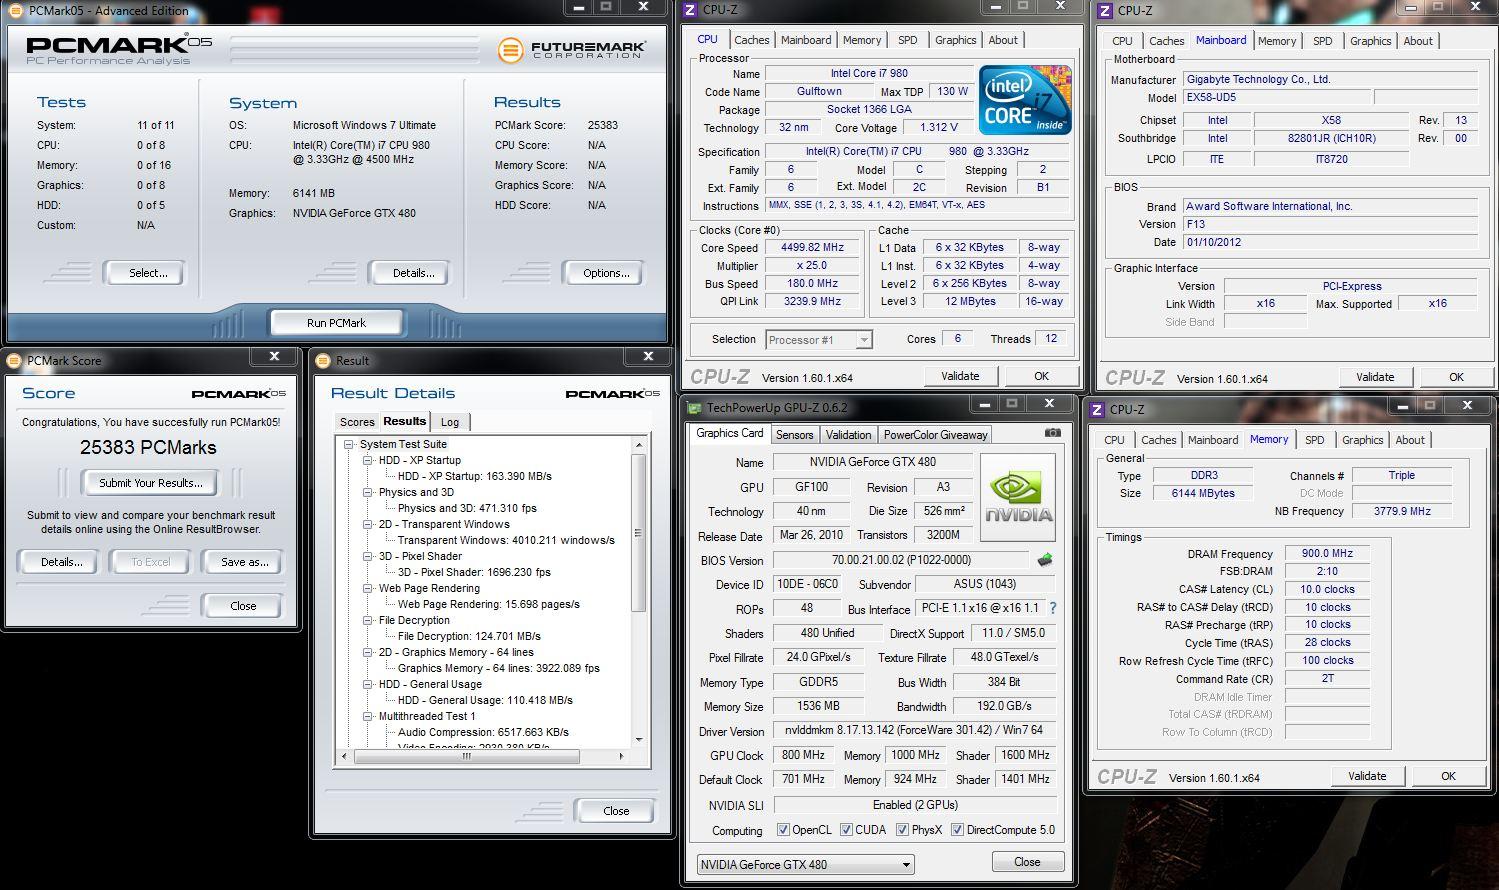1499x890 pixels.
Task: Click Close button in GPU-Z window
Action: [x=1027, y=862]
